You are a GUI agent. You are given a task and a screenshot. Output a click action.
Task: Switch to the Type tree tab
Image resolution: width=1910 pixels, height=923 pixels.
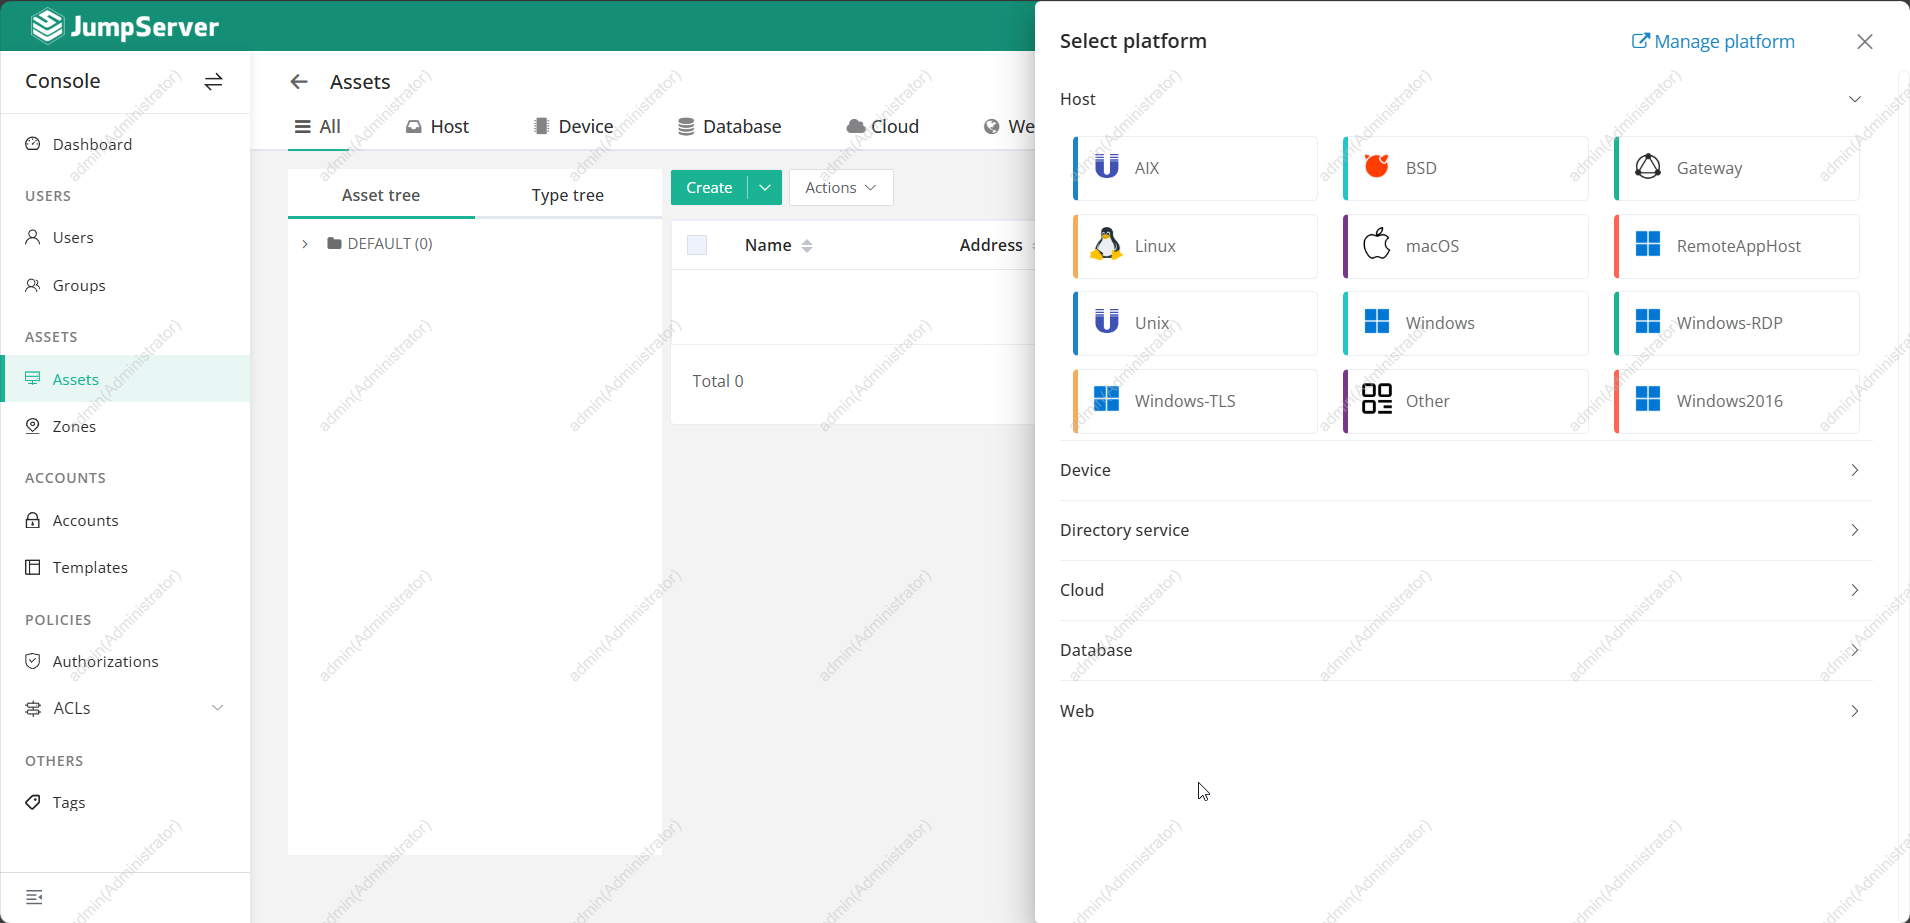(567, 195)
